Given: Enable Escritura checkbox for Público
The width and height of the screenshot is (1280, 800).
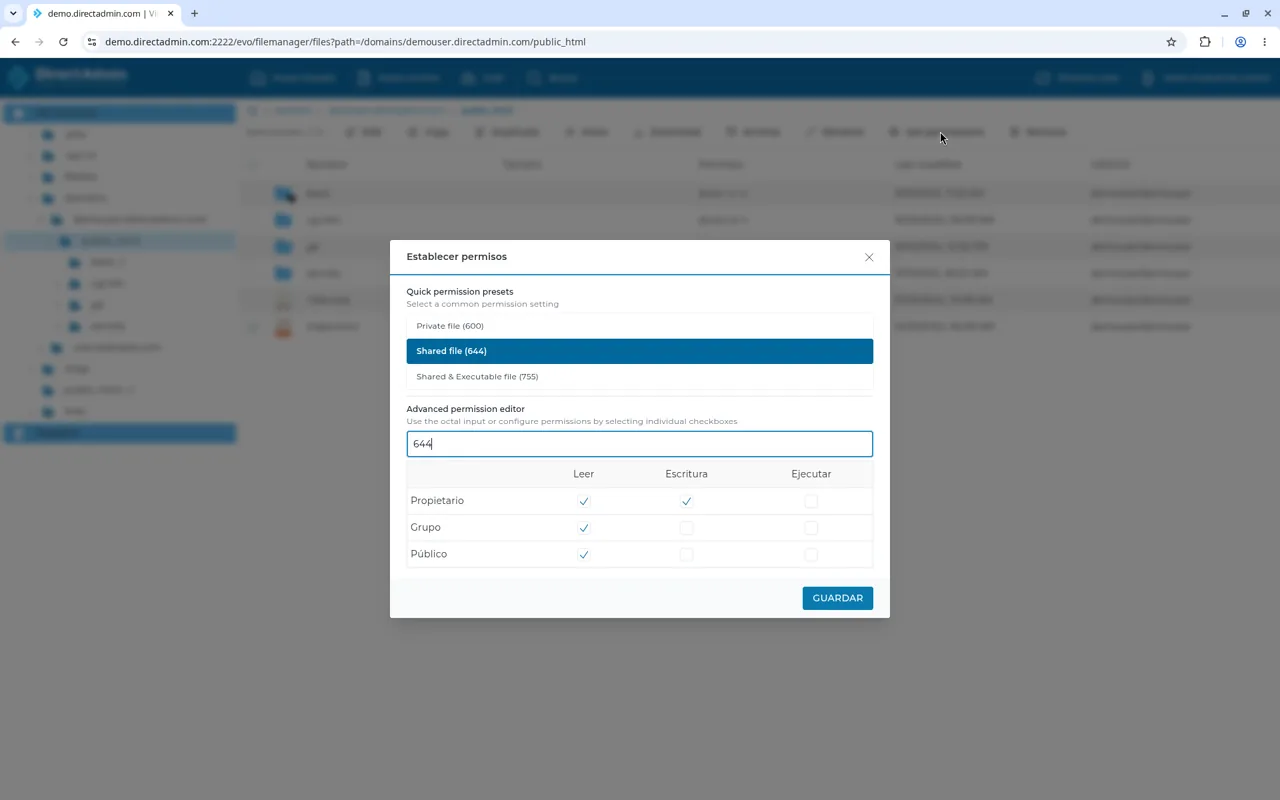Looking at the screenshot, I should click(686, 554).
